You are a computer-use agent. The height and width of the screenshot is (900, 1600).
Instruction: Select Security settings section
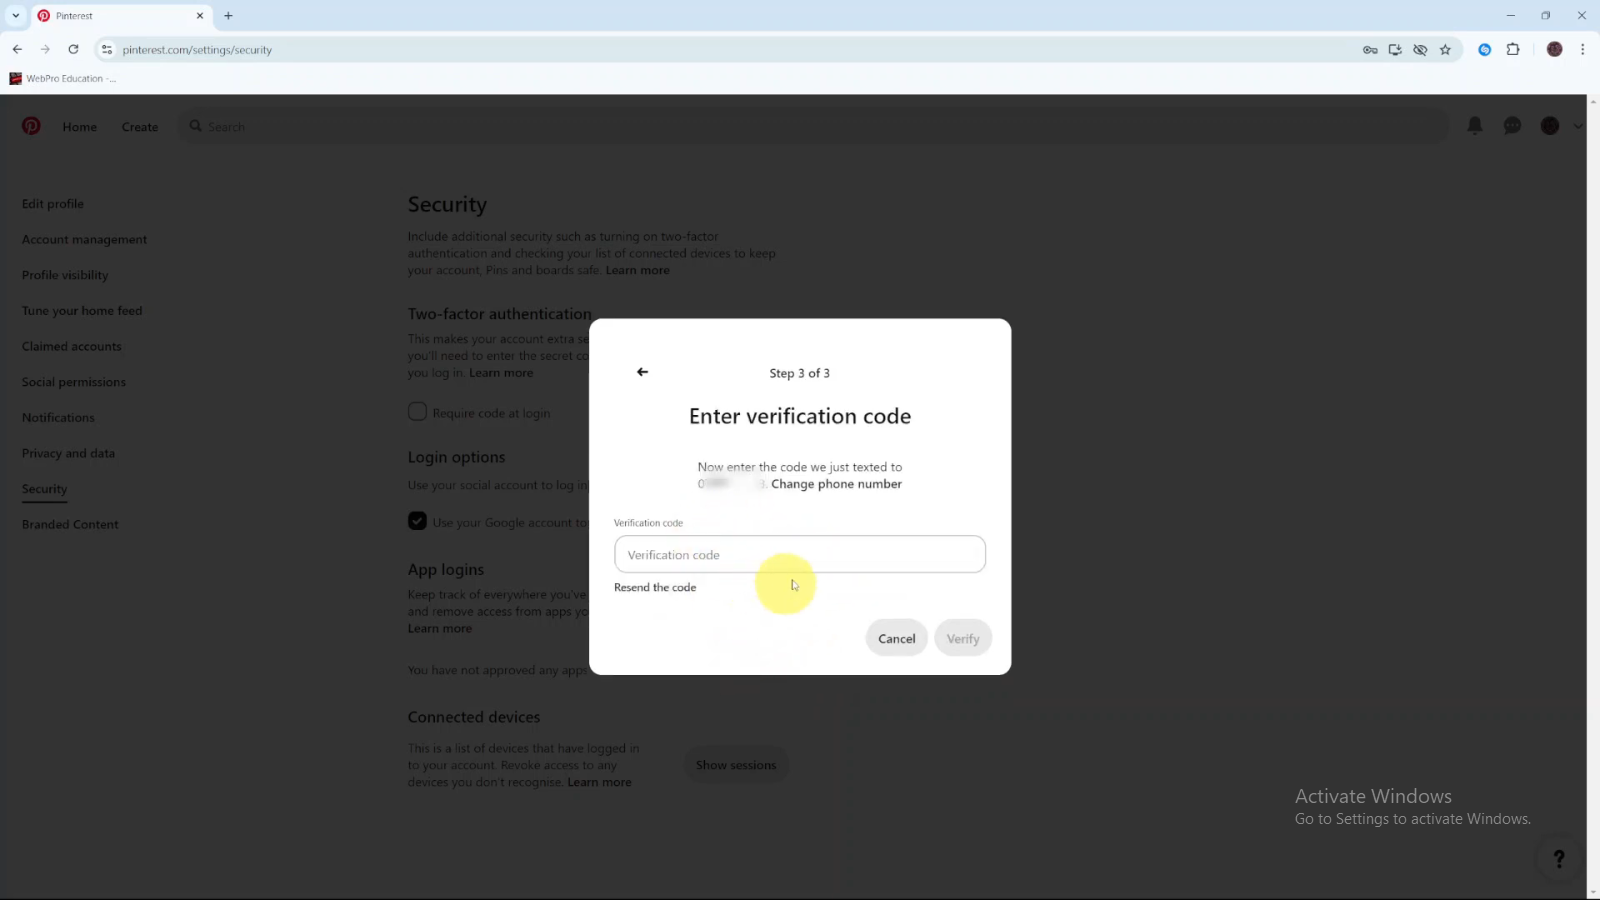(45, 489)
